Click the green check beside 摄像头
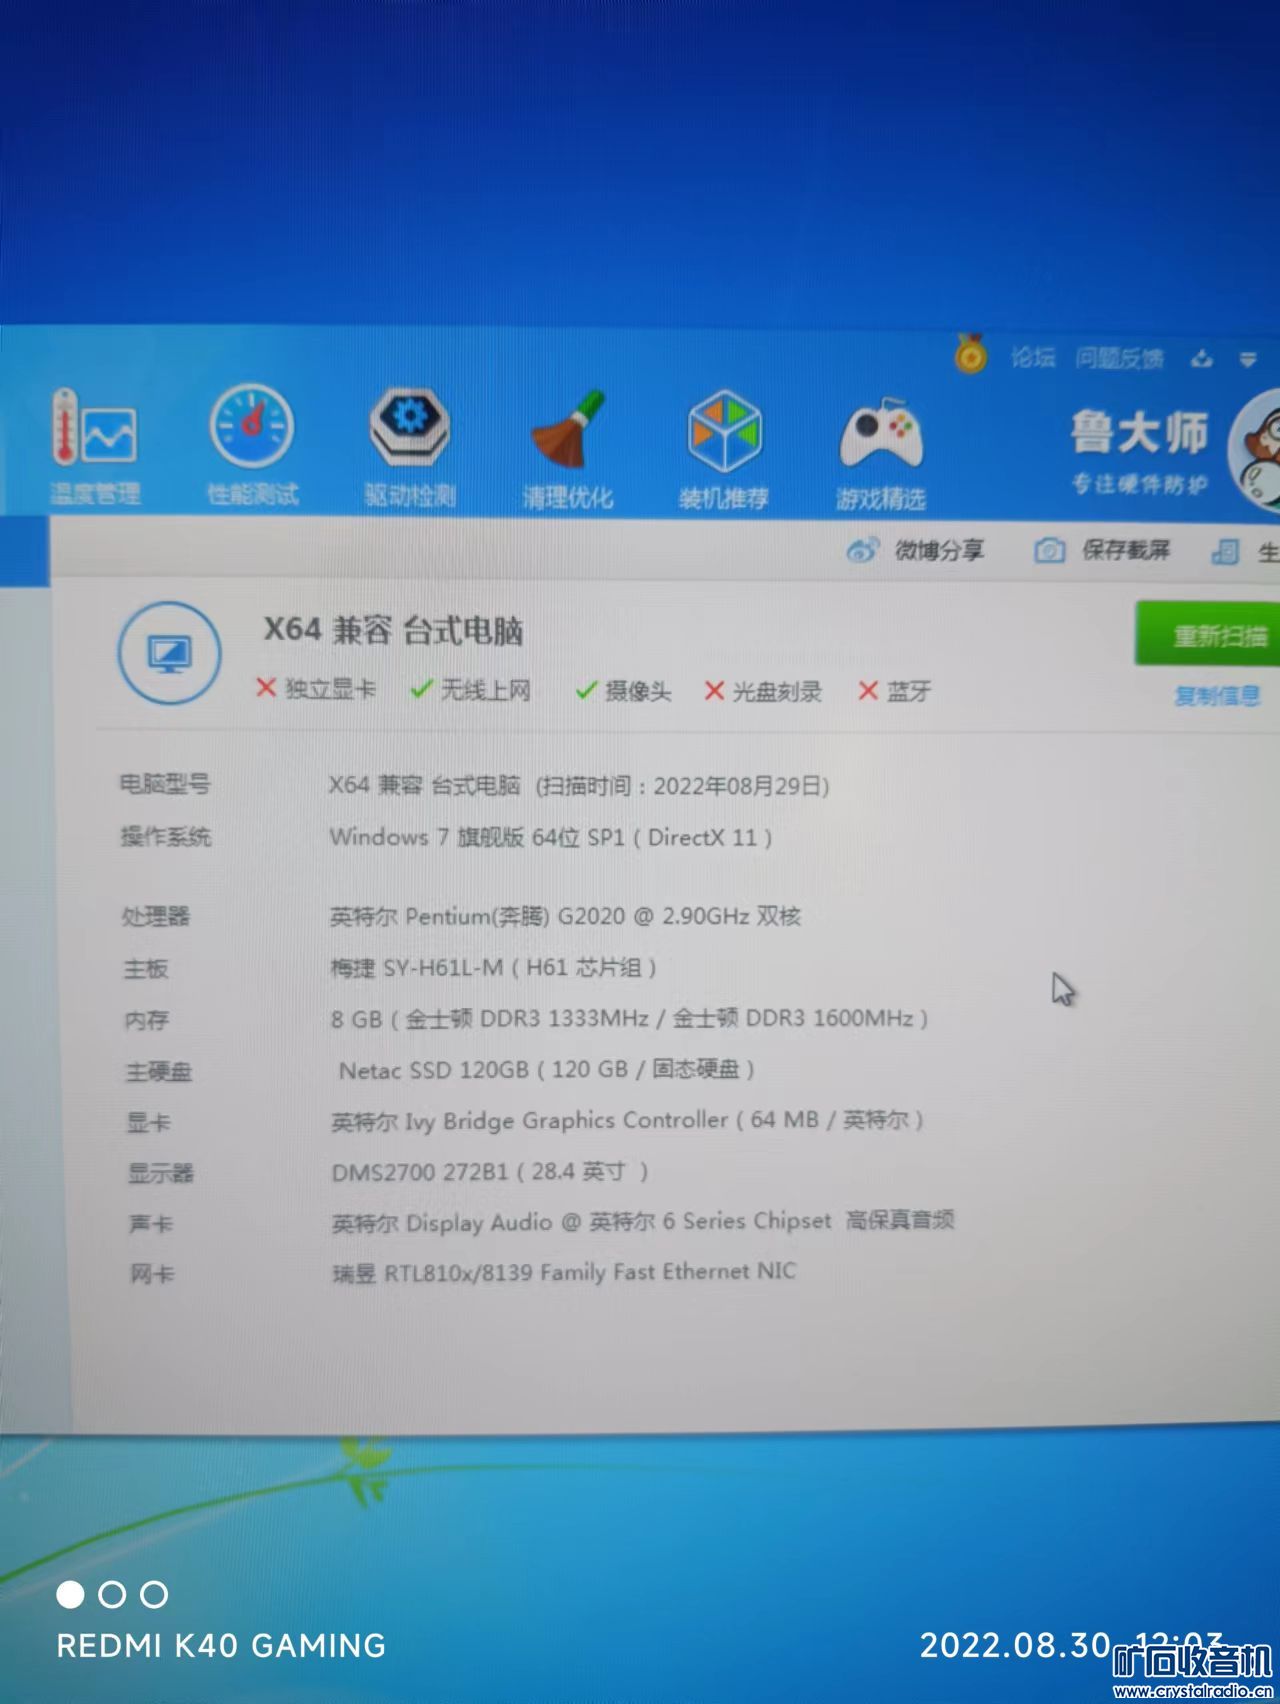The image size is (1280, 1704). [586, 690]
